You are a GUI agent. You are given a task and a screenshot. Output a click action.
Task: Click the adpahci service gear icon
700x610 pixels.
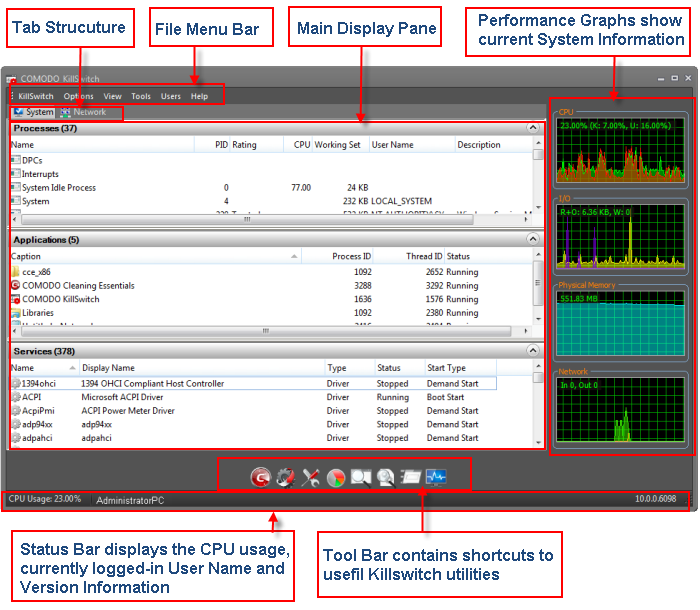point(16,438)
